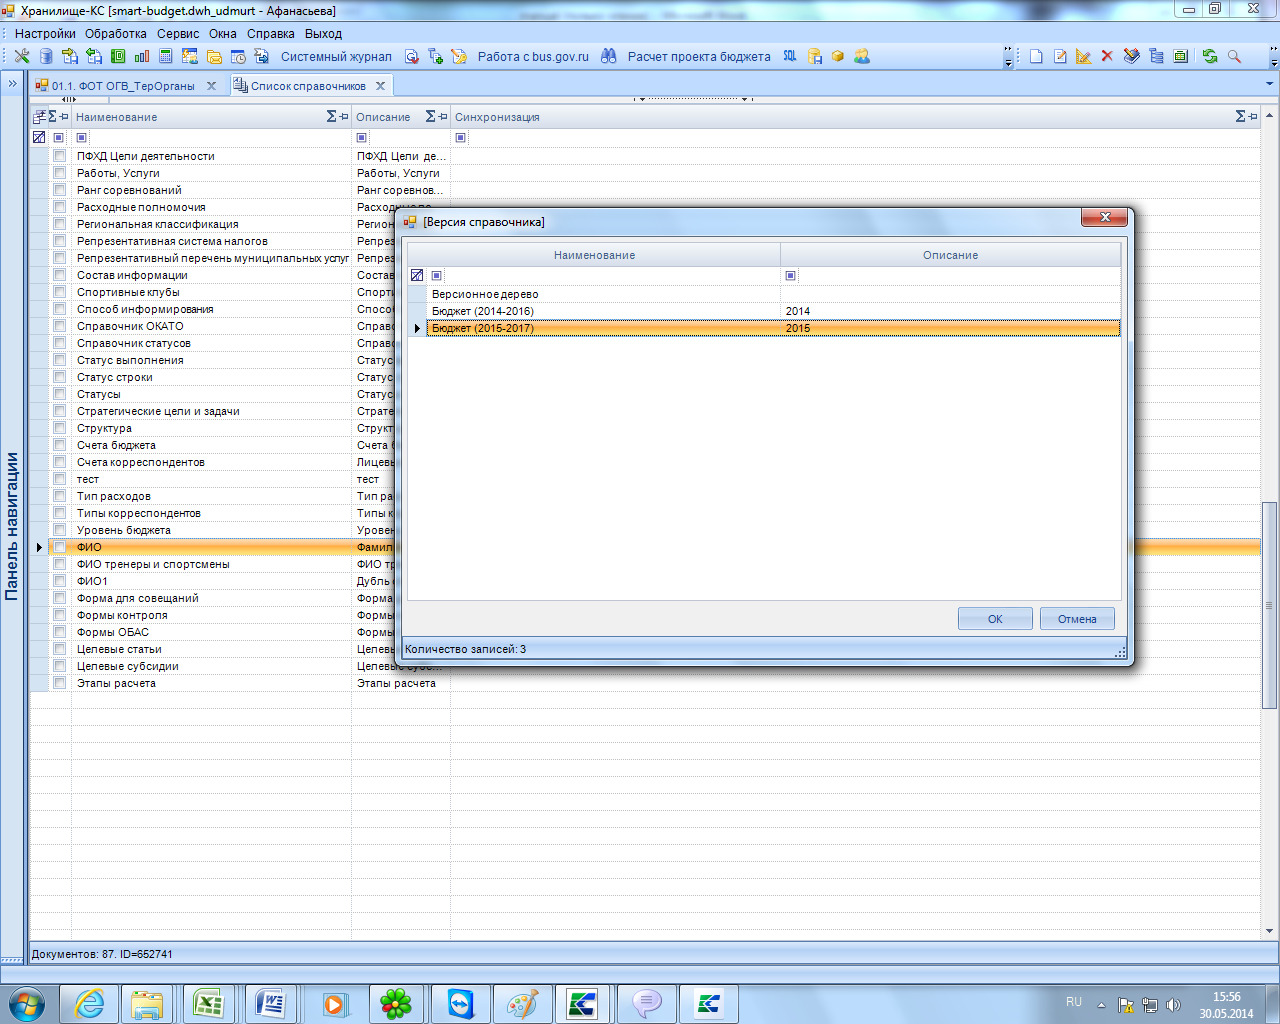Click the binoculars find icon

click(x=608, y=56)
